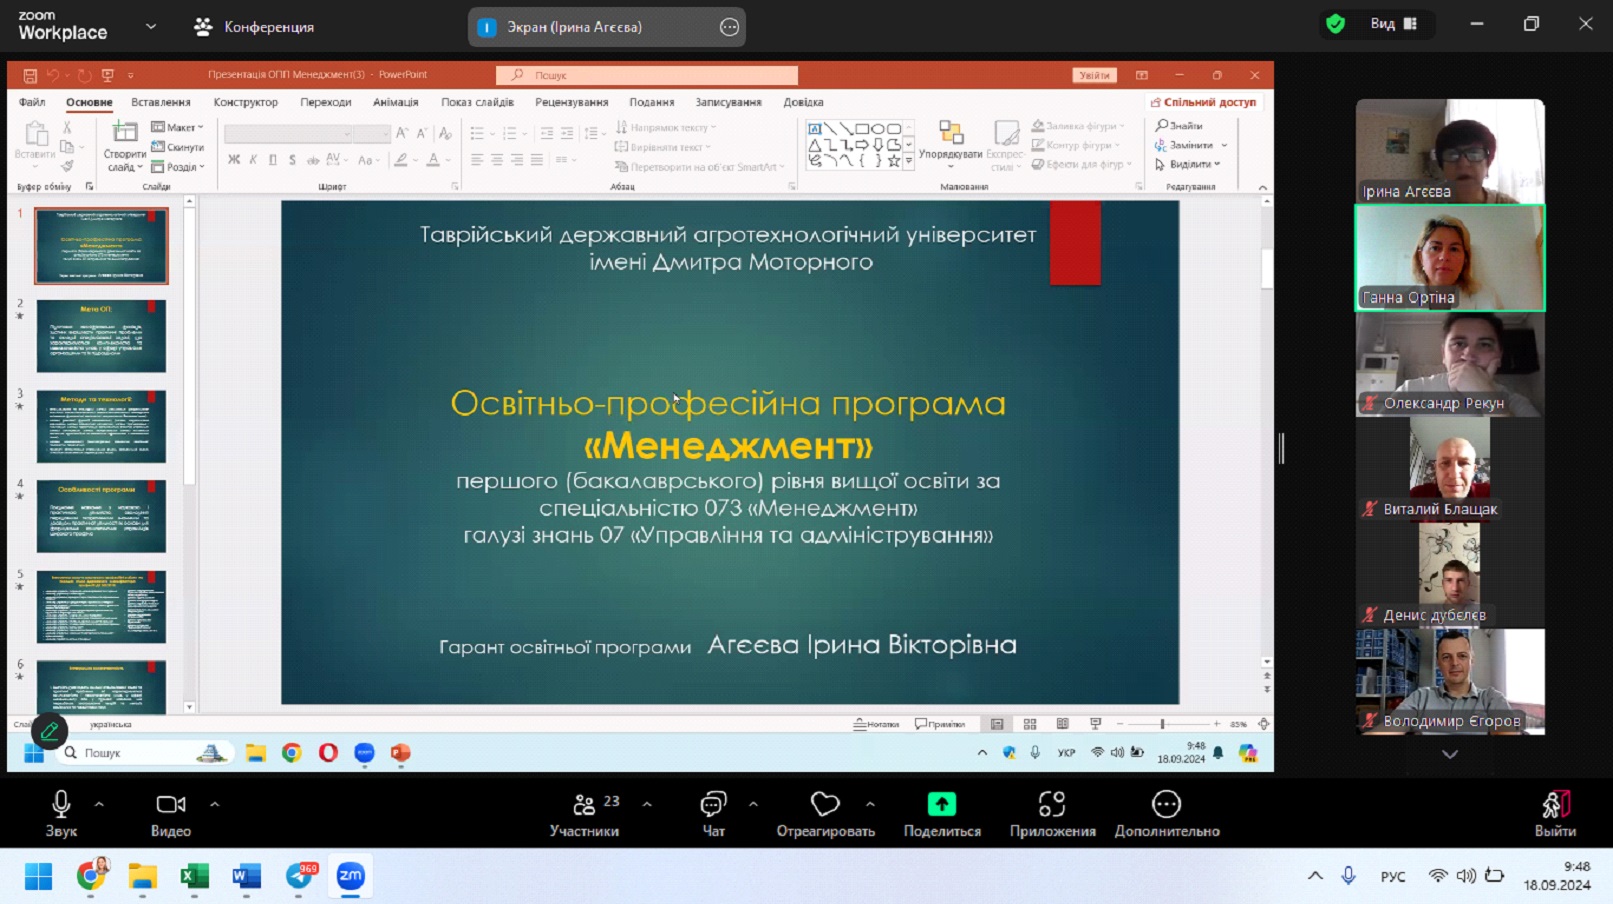Click the Упорядкувати arrange icon

coord(950,132)
